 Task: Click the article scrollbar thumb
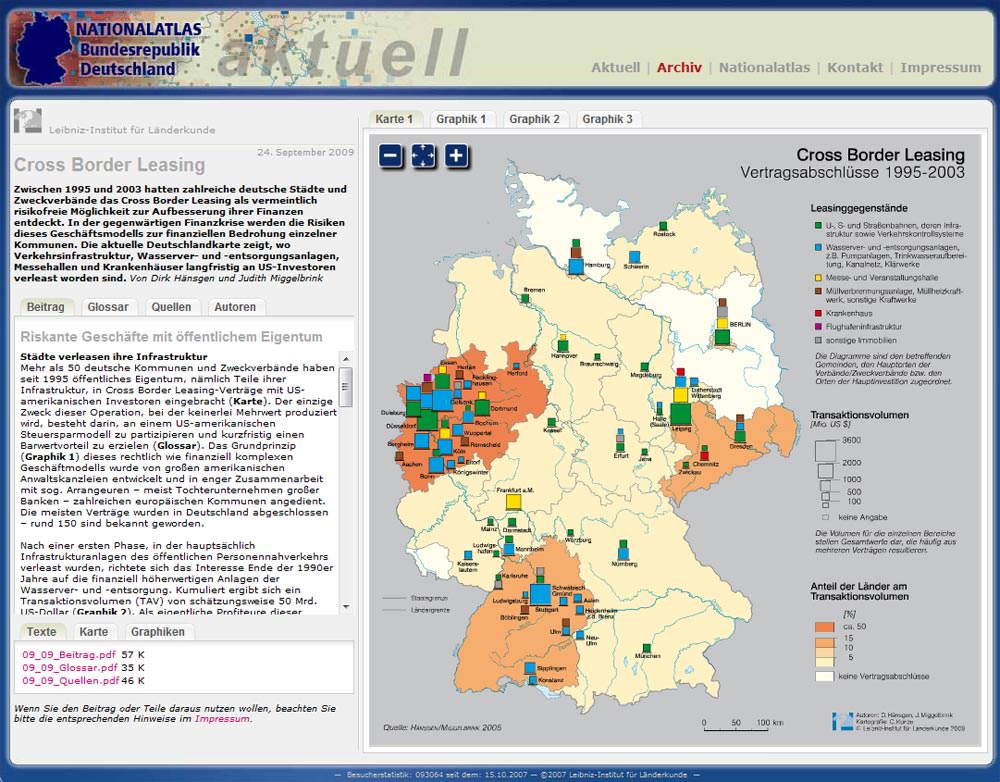point(346,387)
